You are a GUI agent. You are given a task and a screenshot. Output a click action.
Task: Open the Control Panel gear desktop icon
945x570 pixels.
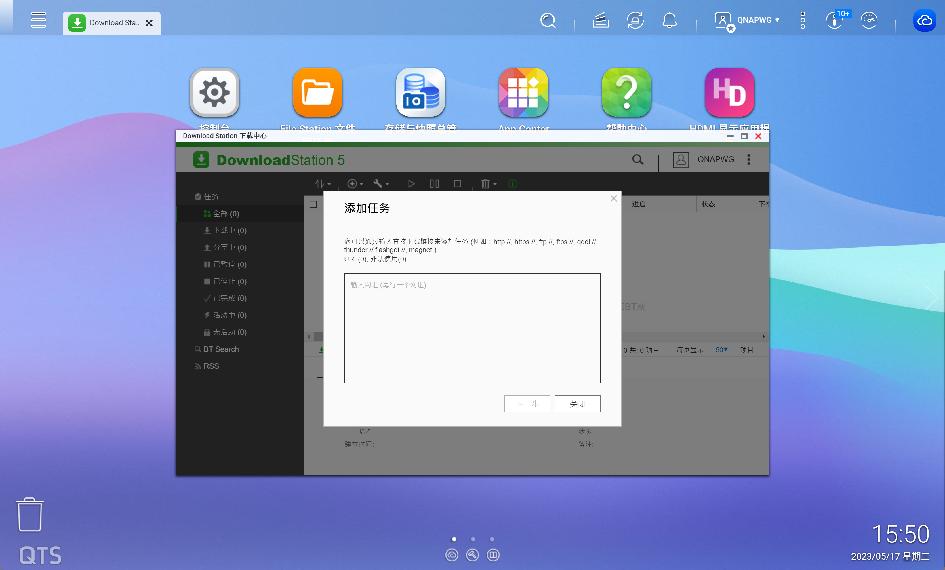[215, 93]
